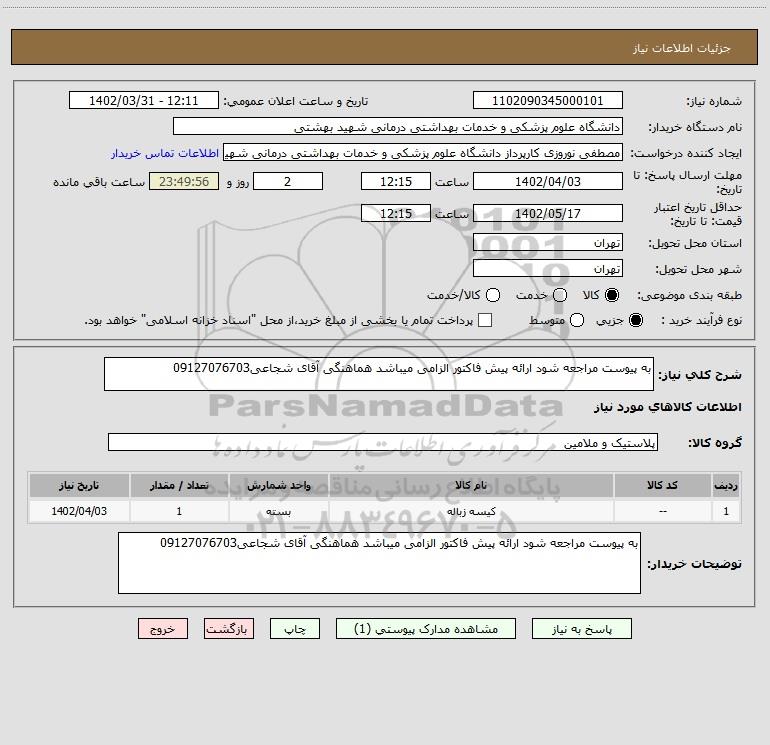Click the نام کالا column header
This screenshot has width=770, height=745.
tap(471, 485)
